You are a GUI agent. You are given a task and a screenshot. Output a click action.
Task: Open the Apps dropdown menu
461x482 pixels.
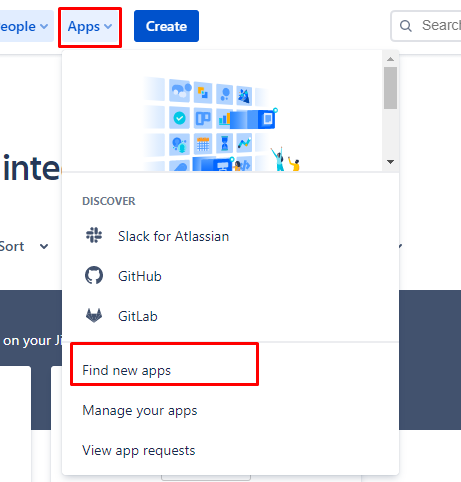[90, 26]
